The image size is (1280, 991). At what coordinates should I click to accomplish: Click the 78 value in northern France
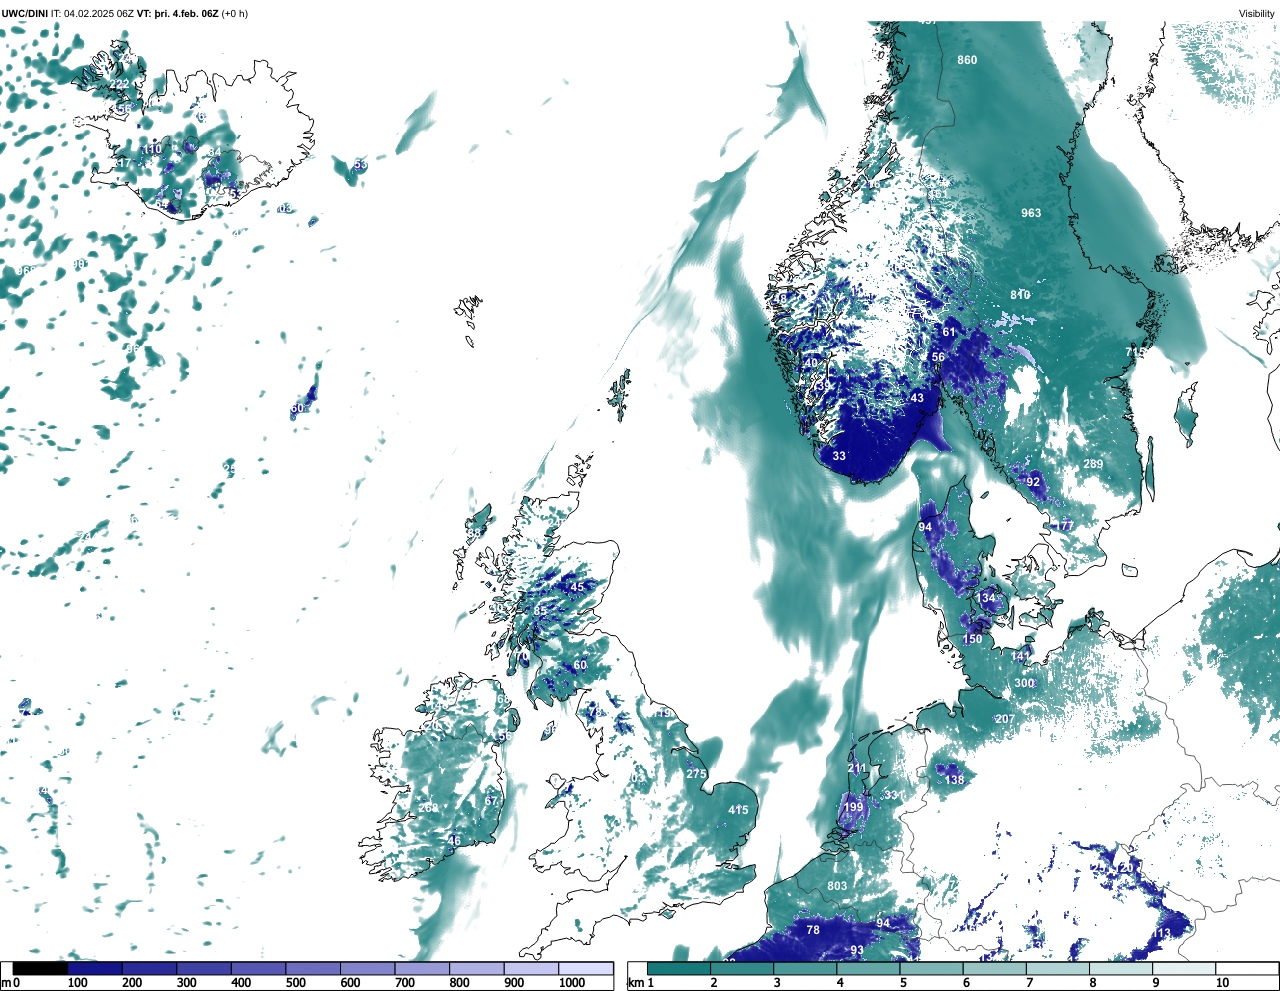tap(813, 930)
